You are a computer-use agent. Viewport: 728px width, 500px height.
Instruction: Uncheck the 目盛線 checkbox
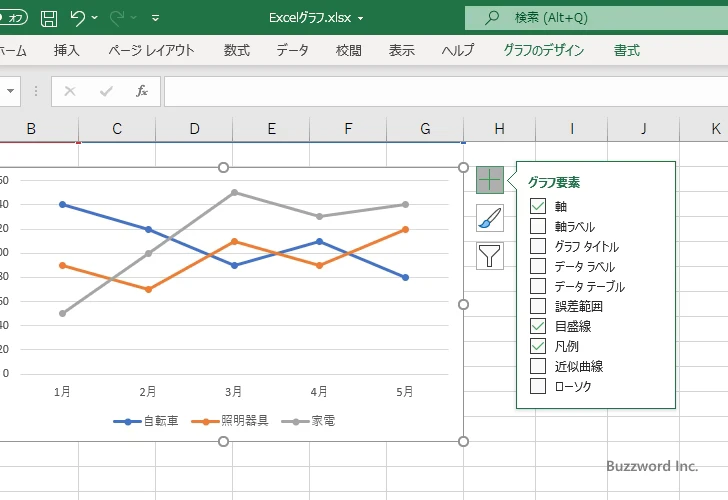[x=538, y=326]
